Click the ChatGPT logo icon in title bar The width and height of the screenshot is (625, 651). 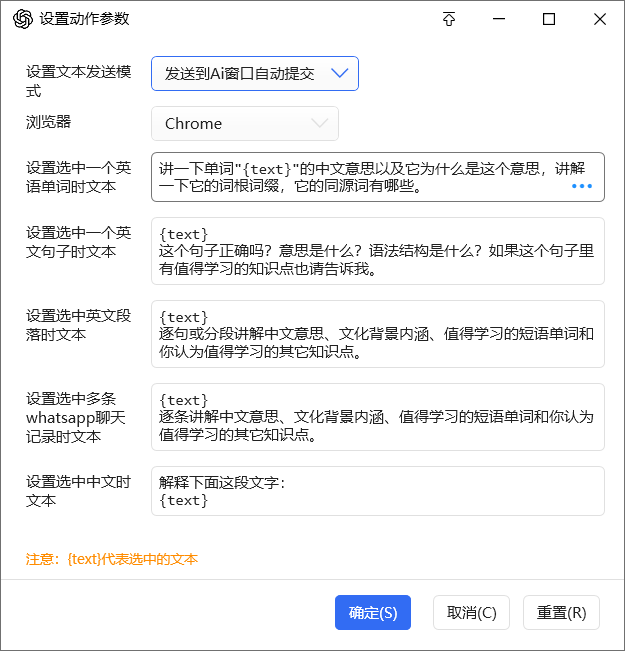[22, 19]
